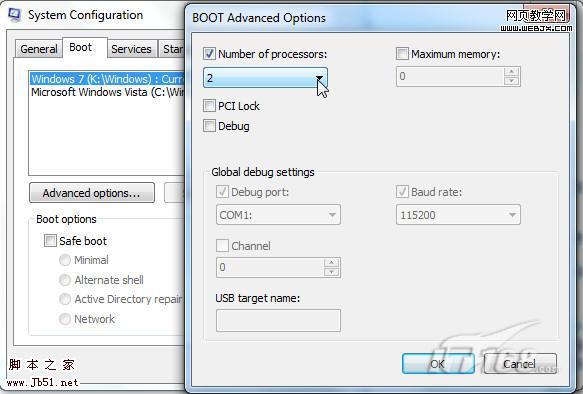Tick the PCI Lock checkbox

[209, 106]
